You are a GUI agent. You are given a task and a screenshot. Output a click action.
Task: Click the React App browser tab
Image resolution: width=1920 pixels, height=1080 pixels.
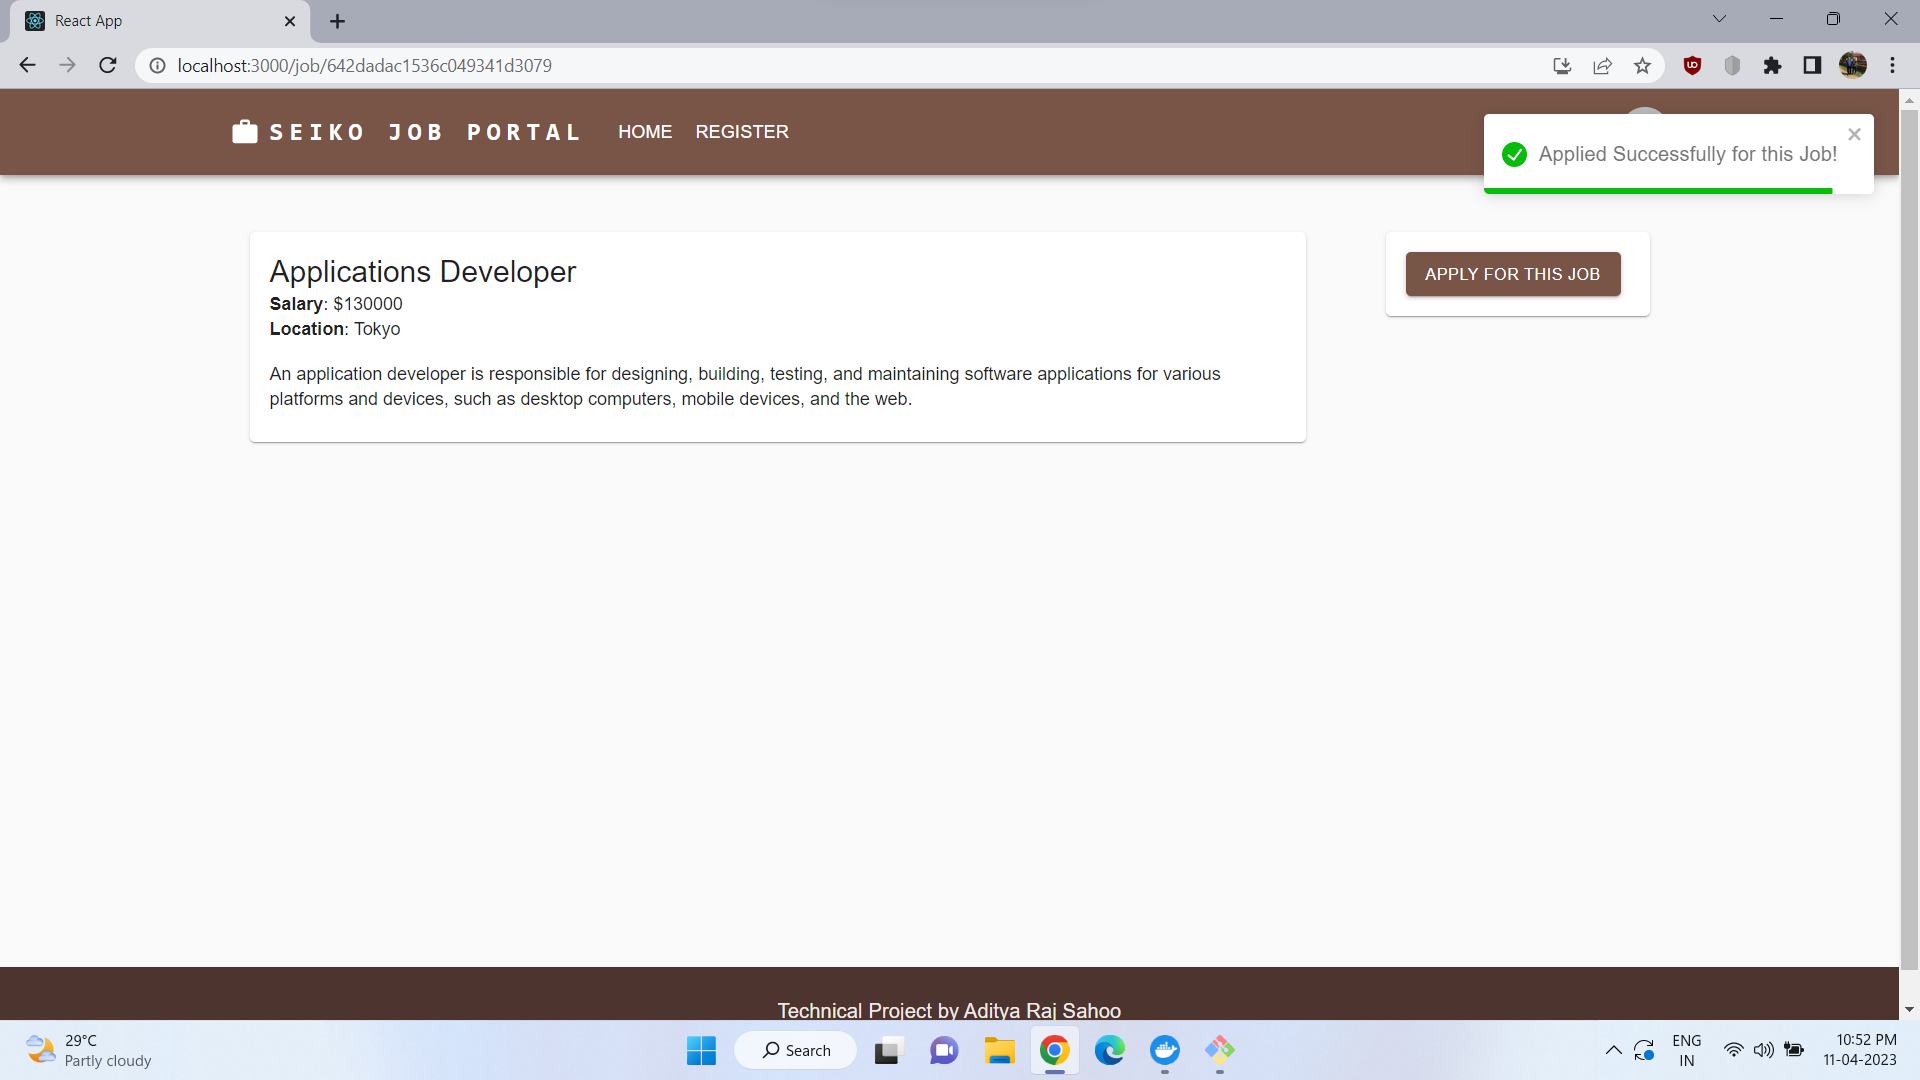click(150, 20)
